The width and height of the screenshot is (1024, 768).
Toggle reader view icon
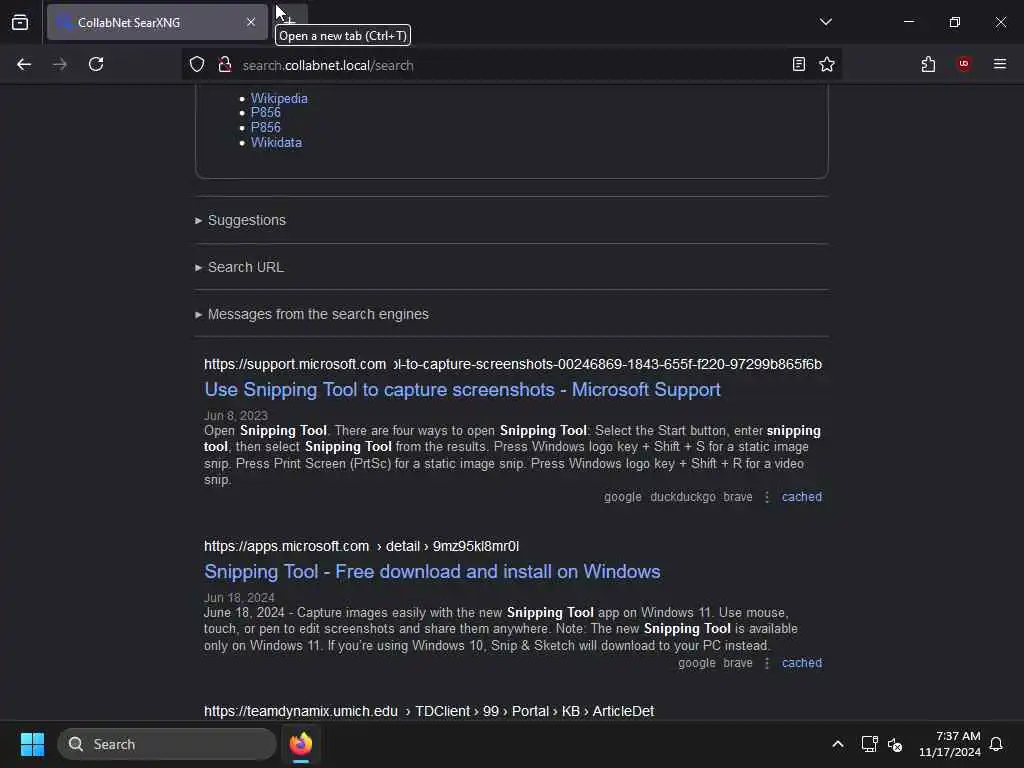pos(799,64)
